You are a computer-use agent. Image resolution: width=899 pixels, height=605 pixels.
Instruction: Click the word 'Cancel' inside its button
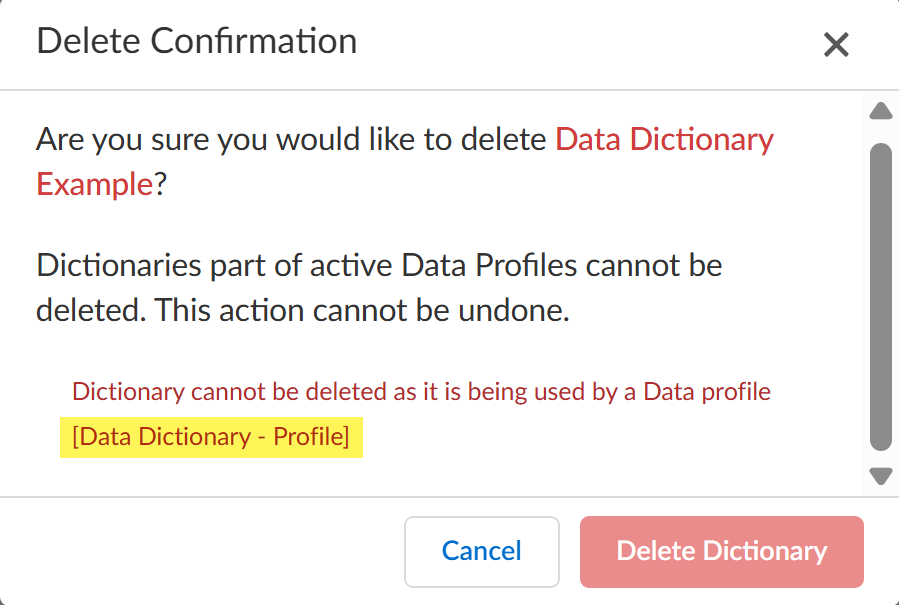pyautogui.click(x=482, y=551)
